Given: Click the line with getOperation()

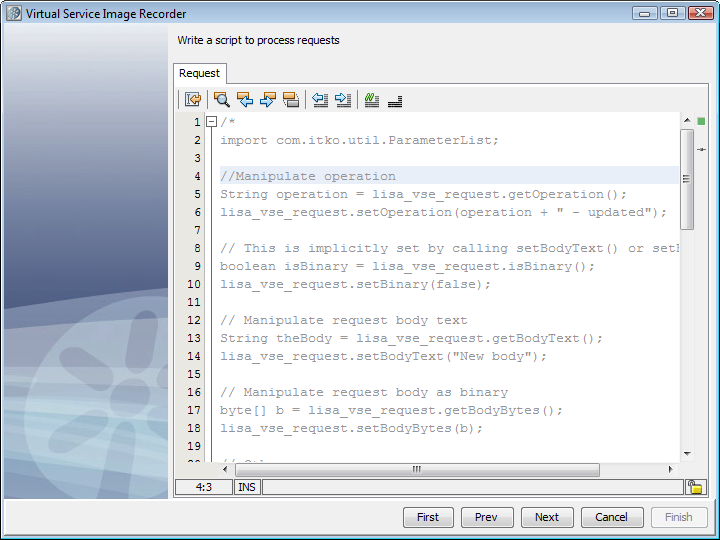Looking at the screenshot, I should click(x=423, y=194).
